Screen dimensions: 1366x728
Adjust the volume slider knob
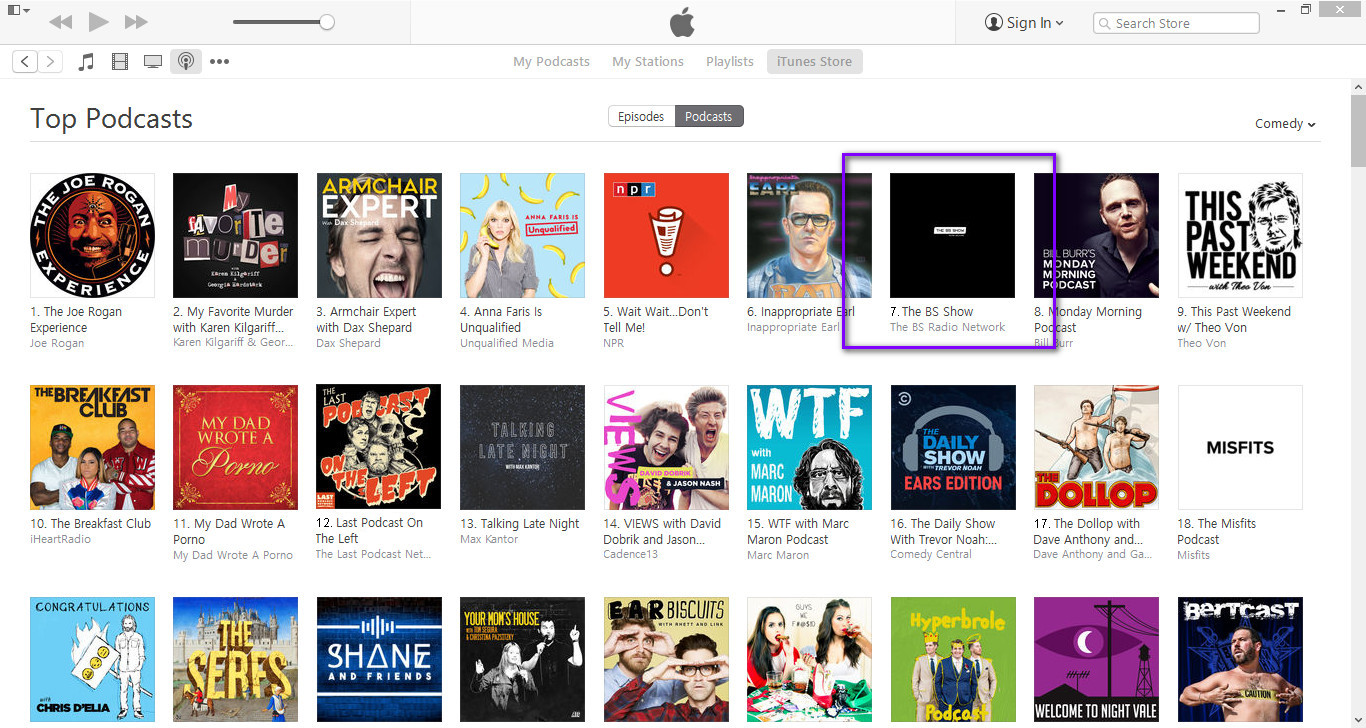tap(327, 22)
